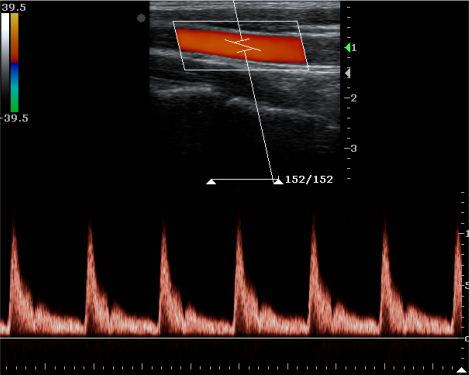Click the gray orientation dot marker
The height and width of the screenshot is (375, 469).
point(141,18)
